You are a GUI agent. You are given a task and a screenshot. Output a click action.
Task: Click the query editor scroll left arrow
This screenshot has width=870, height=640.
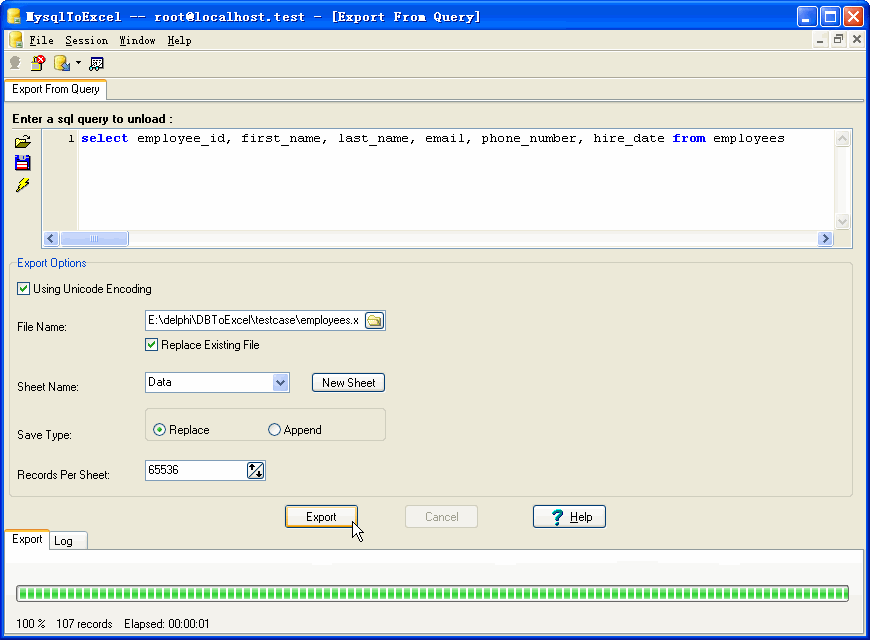click(51, 239)
